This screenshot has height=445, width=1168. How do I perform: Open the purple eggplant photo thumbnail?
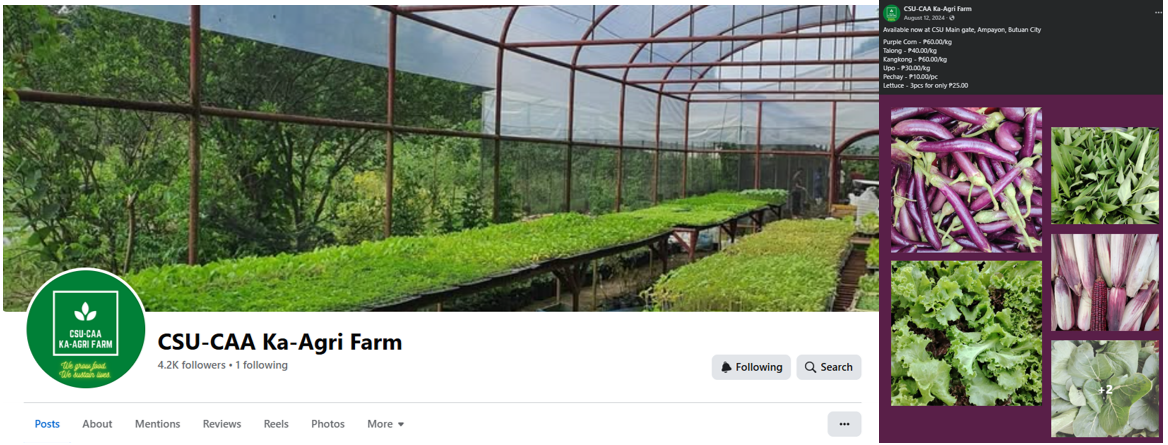967,180
